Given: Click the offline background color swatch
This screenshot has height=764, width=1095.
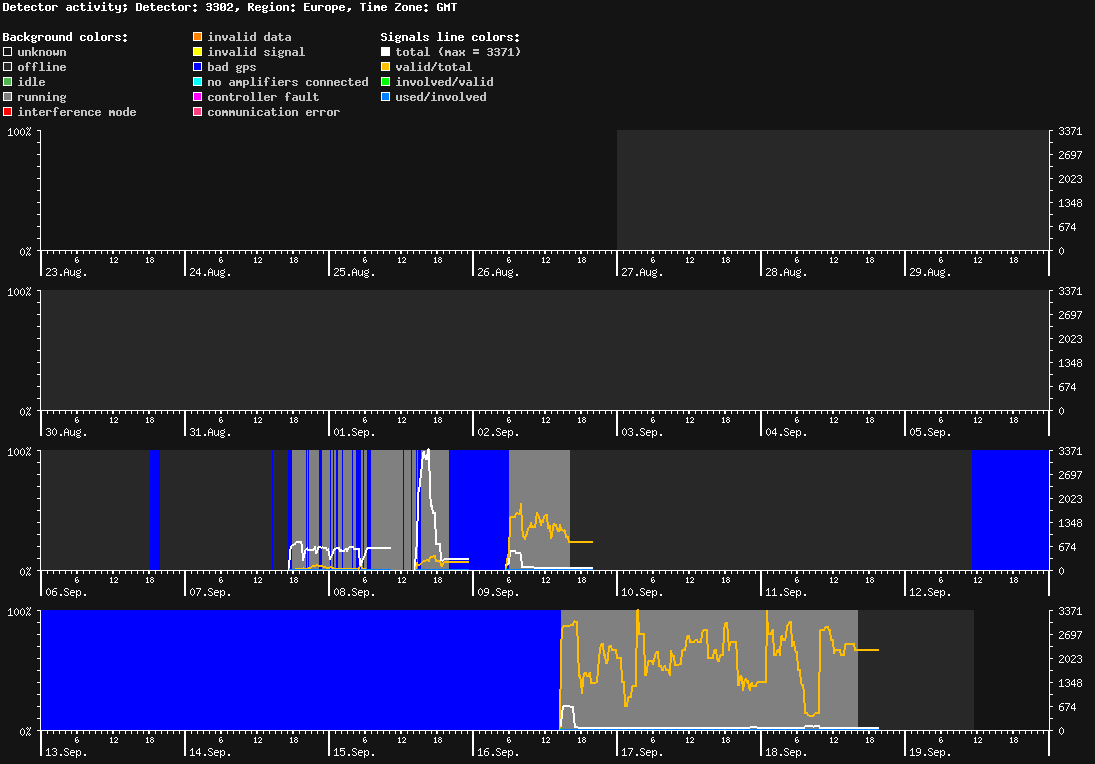Looking at the screenshot, I should coord(8,67).
